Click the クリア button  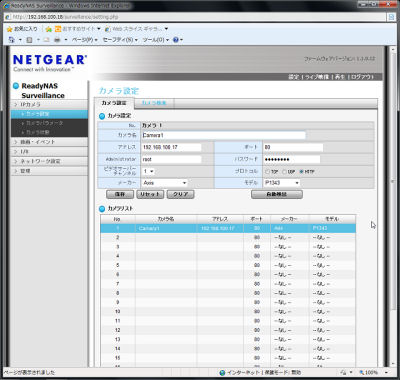coord(180,194)
